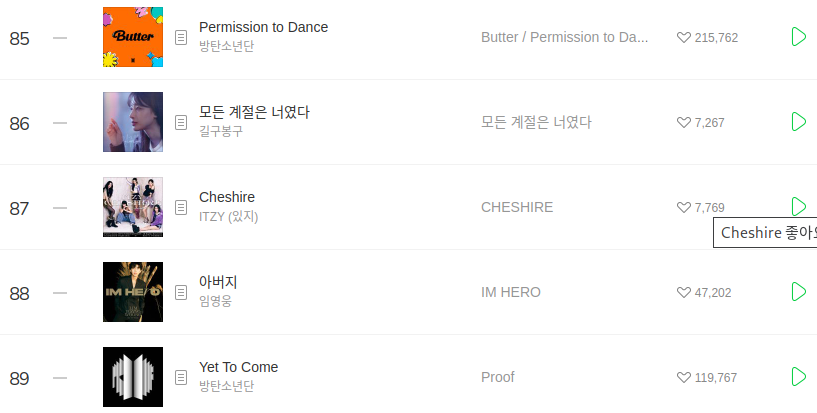Open the Proof album link
The width and height of the screenshot is (817, 413).
(x=498, y=377)
